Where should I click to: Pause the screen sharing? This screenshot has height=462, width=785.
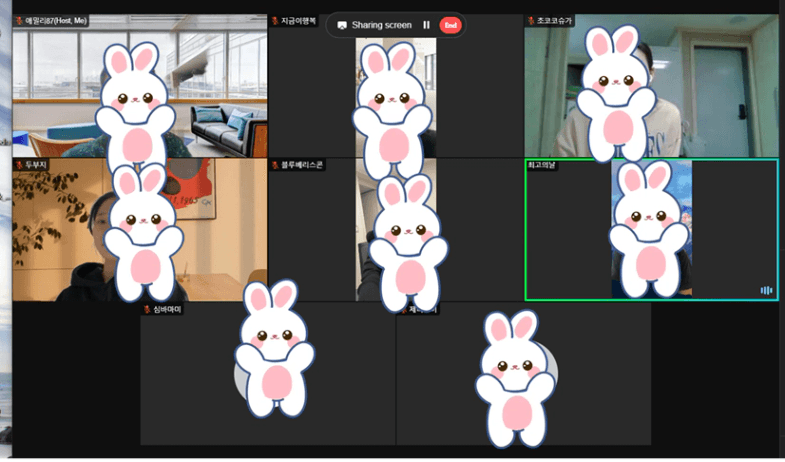pyautogui.click(x=426, y=25)
